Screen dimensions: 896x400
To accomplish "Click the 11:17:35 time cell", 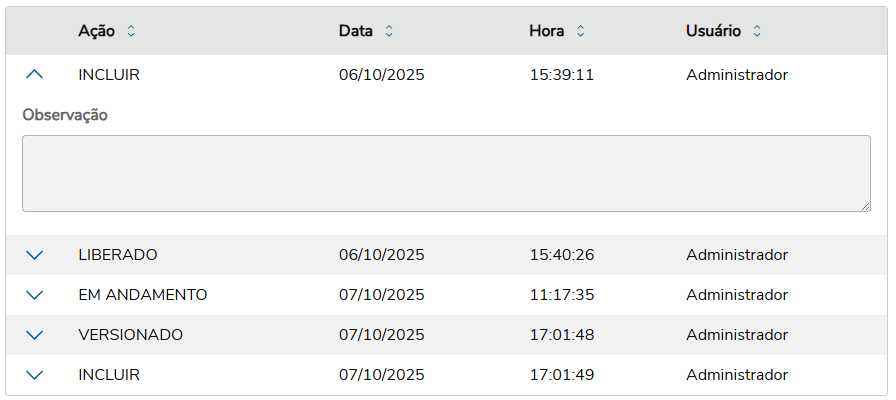I will coord(562,295).
